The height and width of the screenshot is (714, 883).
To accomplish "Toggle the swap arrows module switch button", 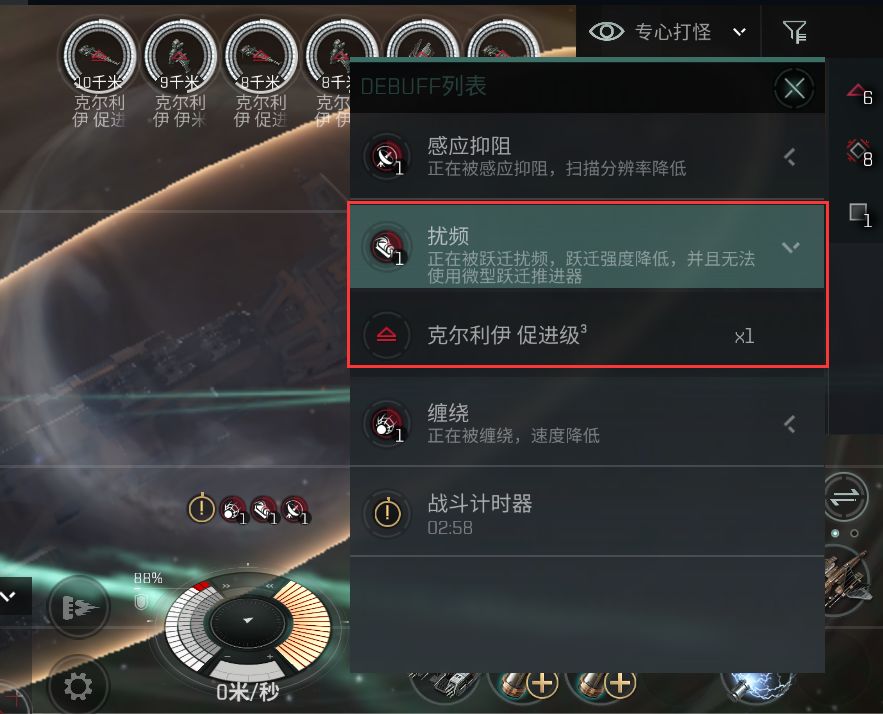I will pos(845,497).
